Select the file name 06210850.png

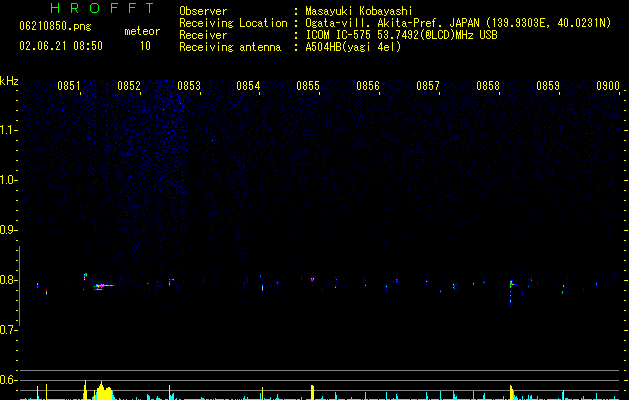coord(55,26)
